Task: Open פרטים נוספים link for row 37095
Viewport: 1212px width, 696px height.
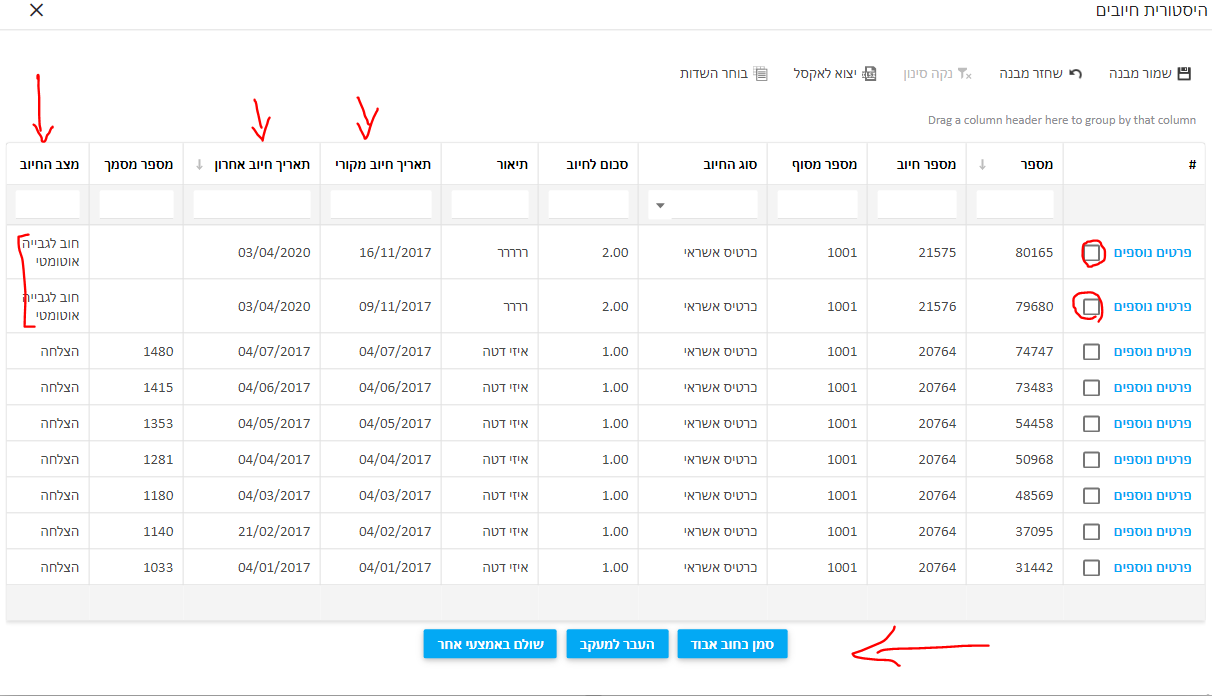Action: (x=1153, y=532)
